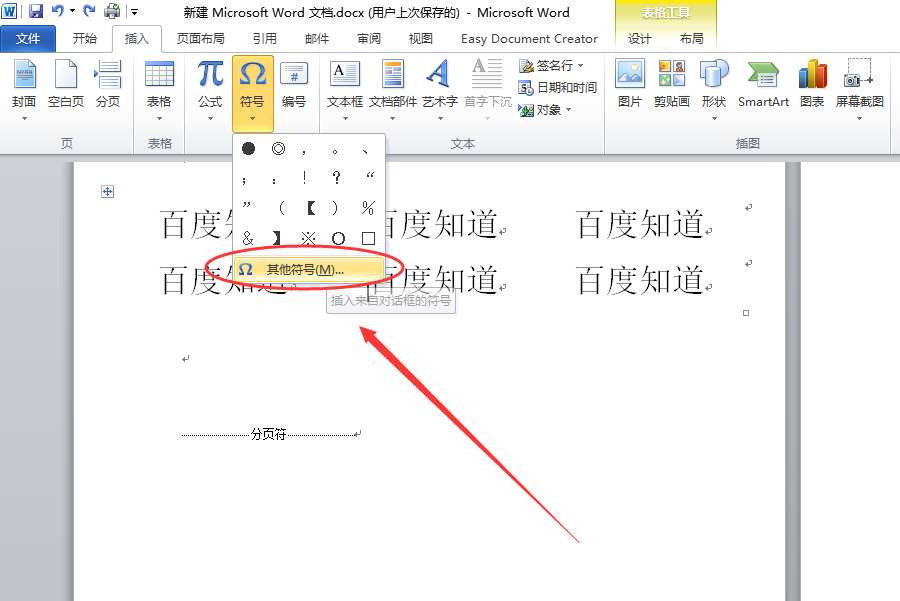Insert a 文本框 text box

(345, 89)
